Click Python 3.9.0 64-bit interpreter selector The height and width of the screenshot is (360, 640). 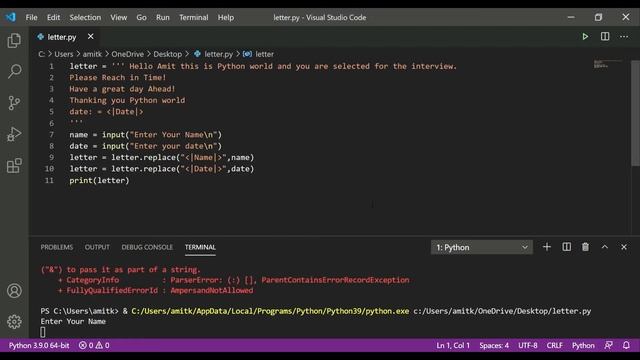click(39, 345)
